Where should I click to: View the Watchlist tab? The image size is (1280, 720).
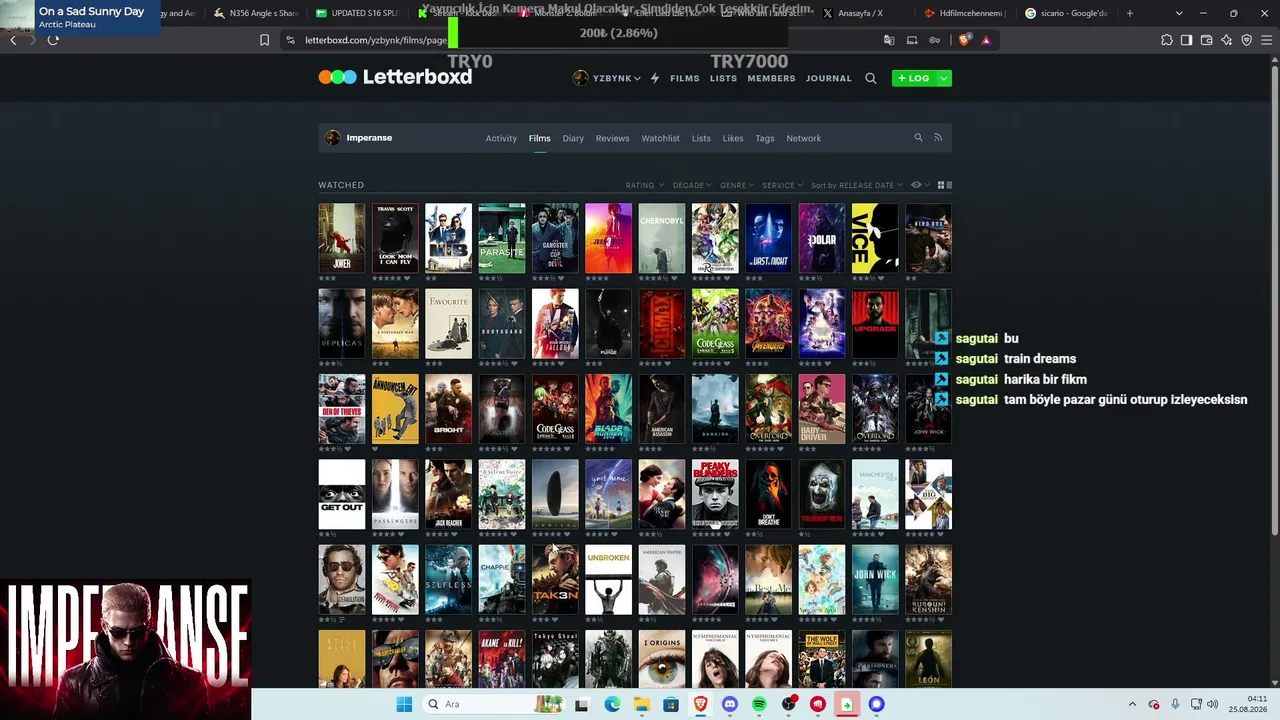[660, 138]
